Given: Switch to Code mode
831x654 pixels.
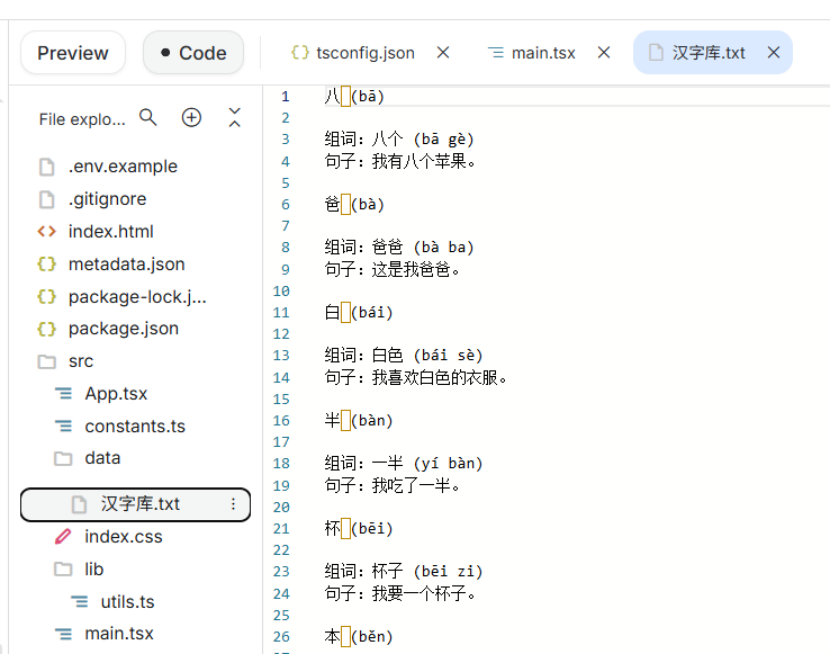Looking at the screenshot, I should pos(193,52).
